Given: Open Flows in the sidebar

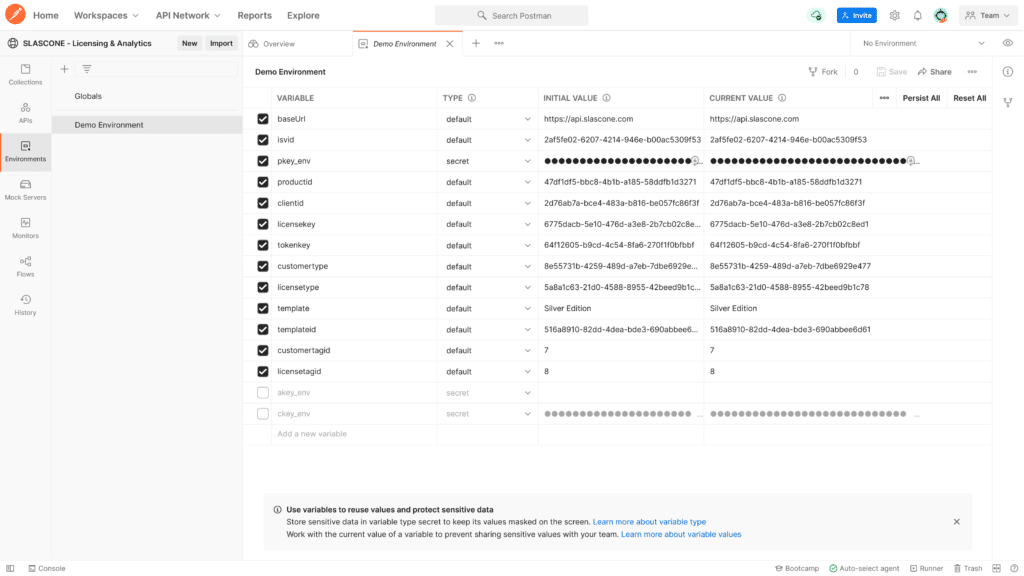Looking at the screenshot, I should pyautogui.click(x=25, y=267).
